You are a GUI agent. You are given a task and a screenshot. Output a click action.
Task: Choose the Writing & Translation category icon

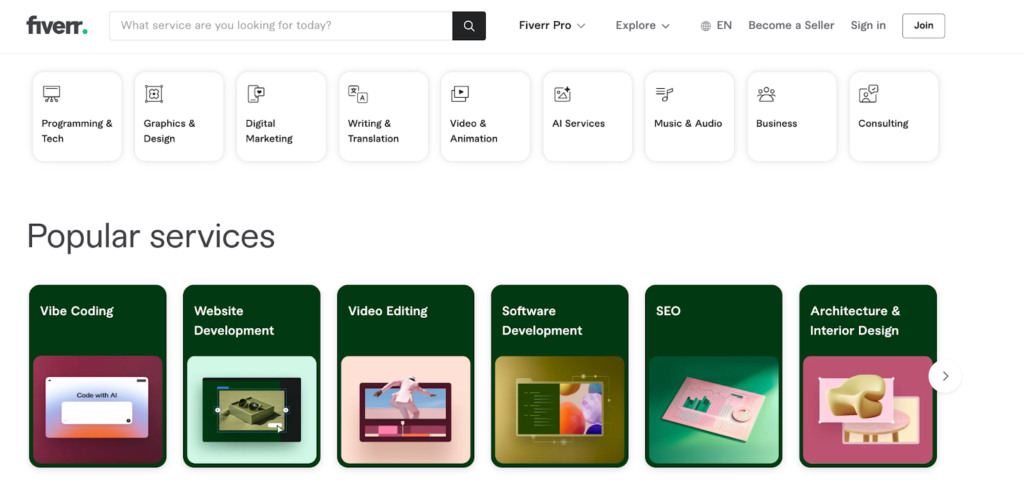358,94
